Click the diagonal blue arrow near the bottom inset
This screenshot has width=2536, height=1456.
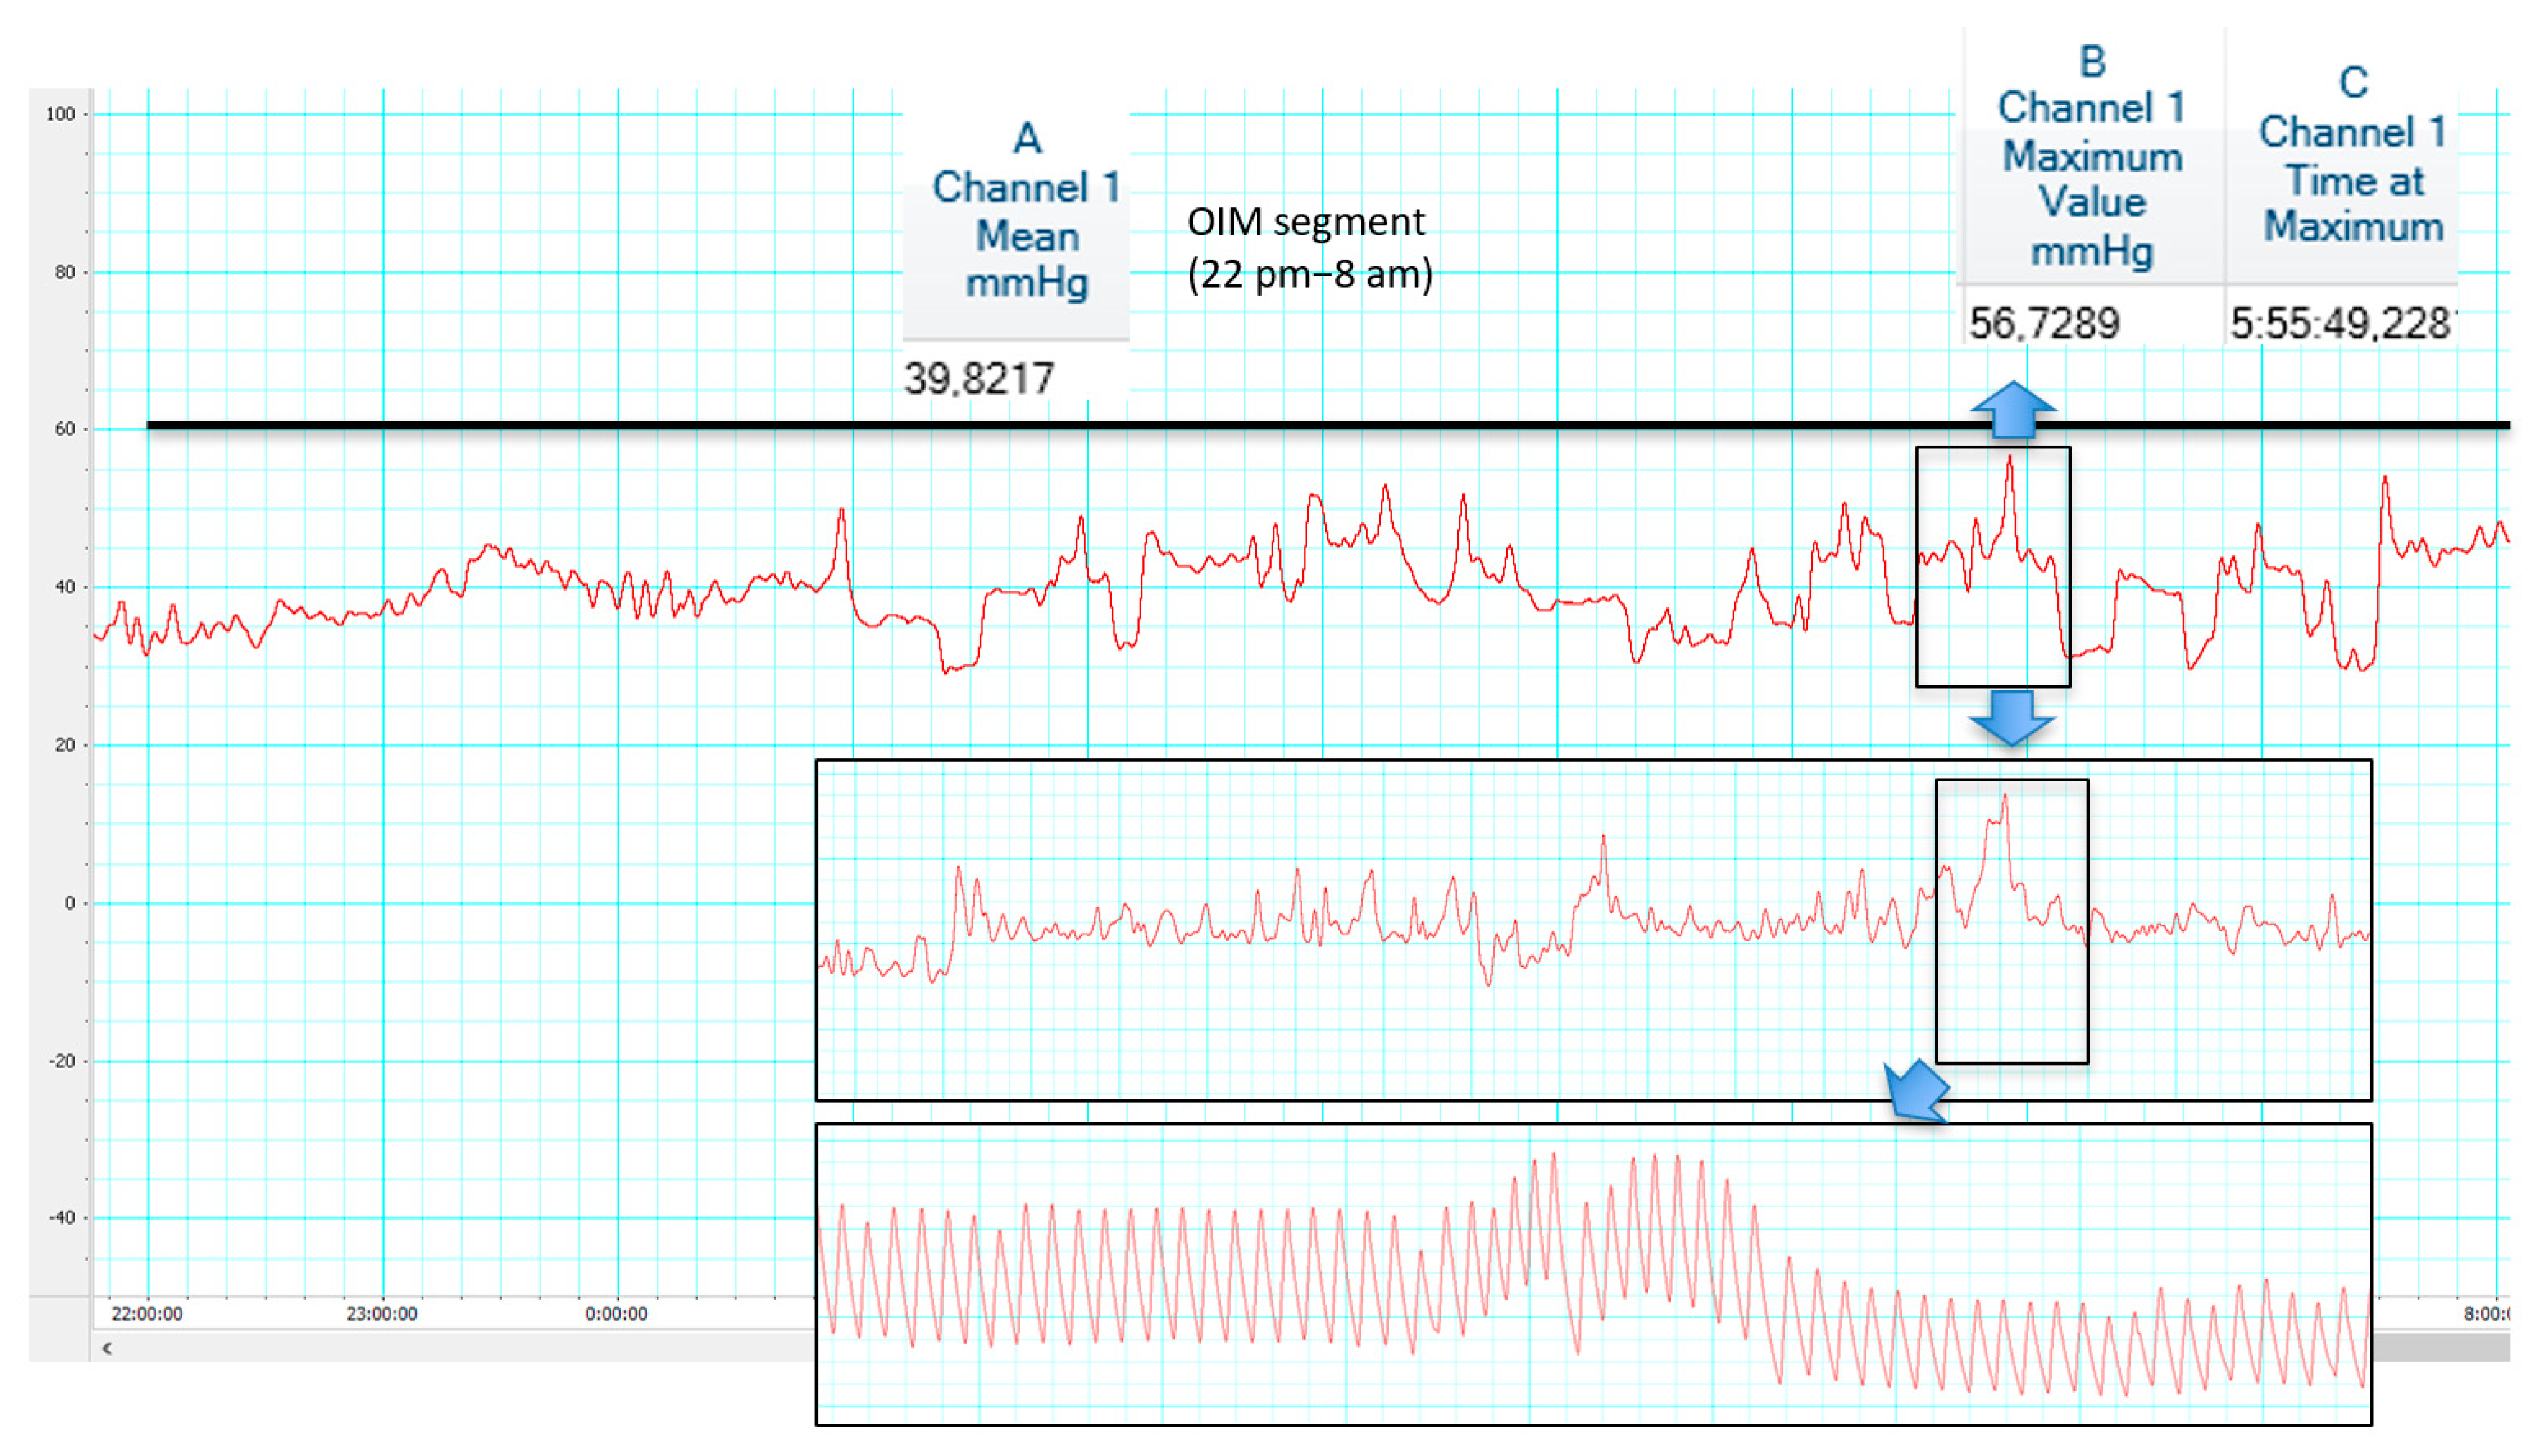[x=1917, y=1092]
